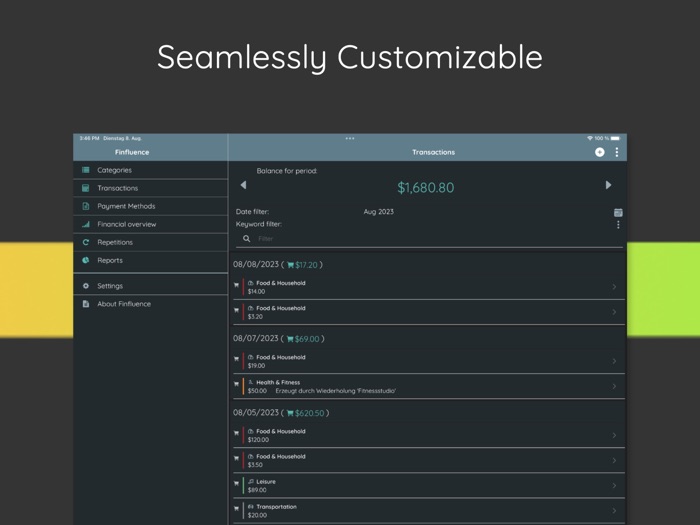This screenshot has height=525, width=700.
Task: Click the Transportation category label
Action: point(276,507)
